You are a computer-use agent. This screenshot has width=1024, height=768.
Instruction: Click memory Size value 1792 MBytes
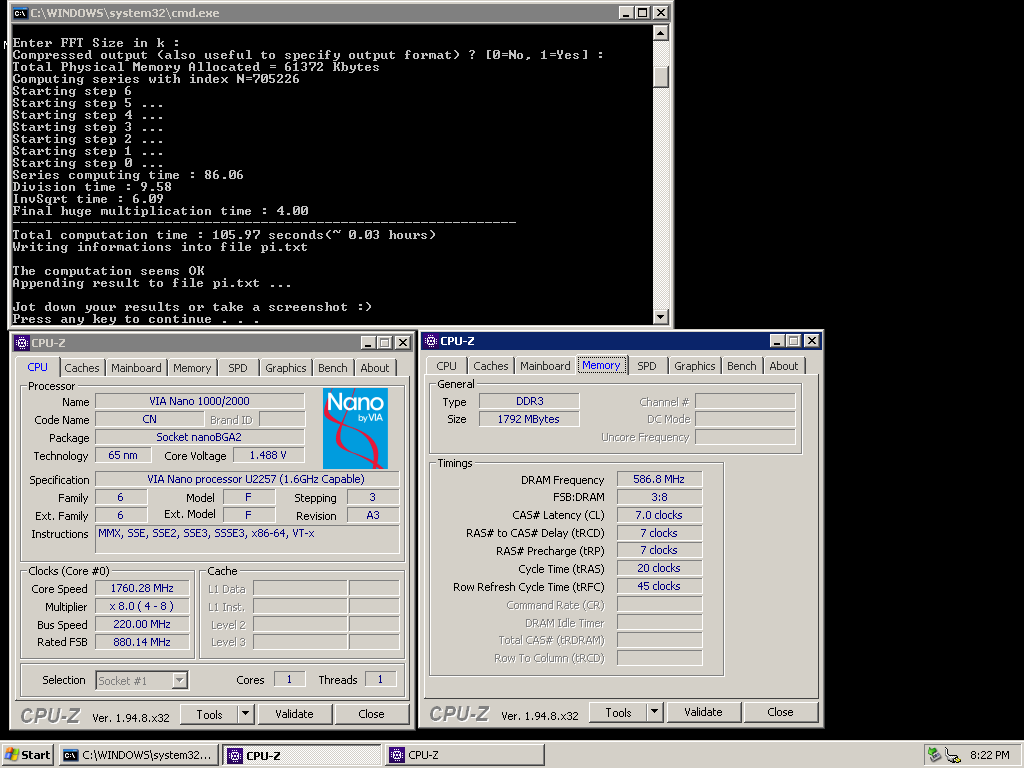click(x=529, y=419)
